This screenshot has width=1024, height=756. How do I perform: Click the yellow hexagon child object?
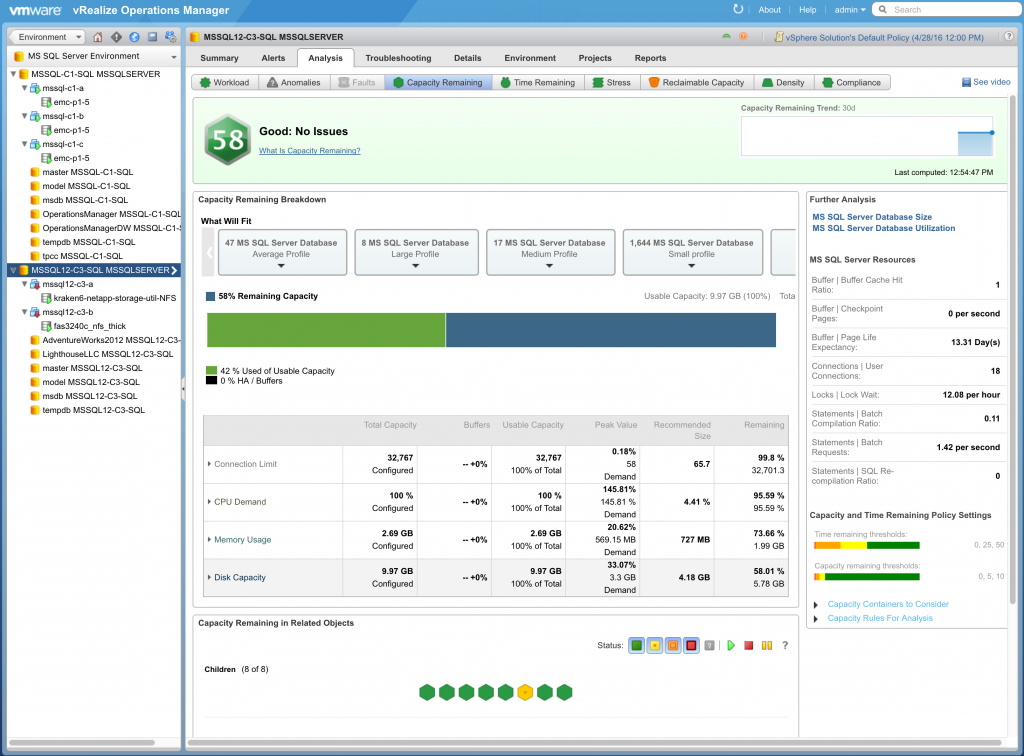click(x=525, y=692)
